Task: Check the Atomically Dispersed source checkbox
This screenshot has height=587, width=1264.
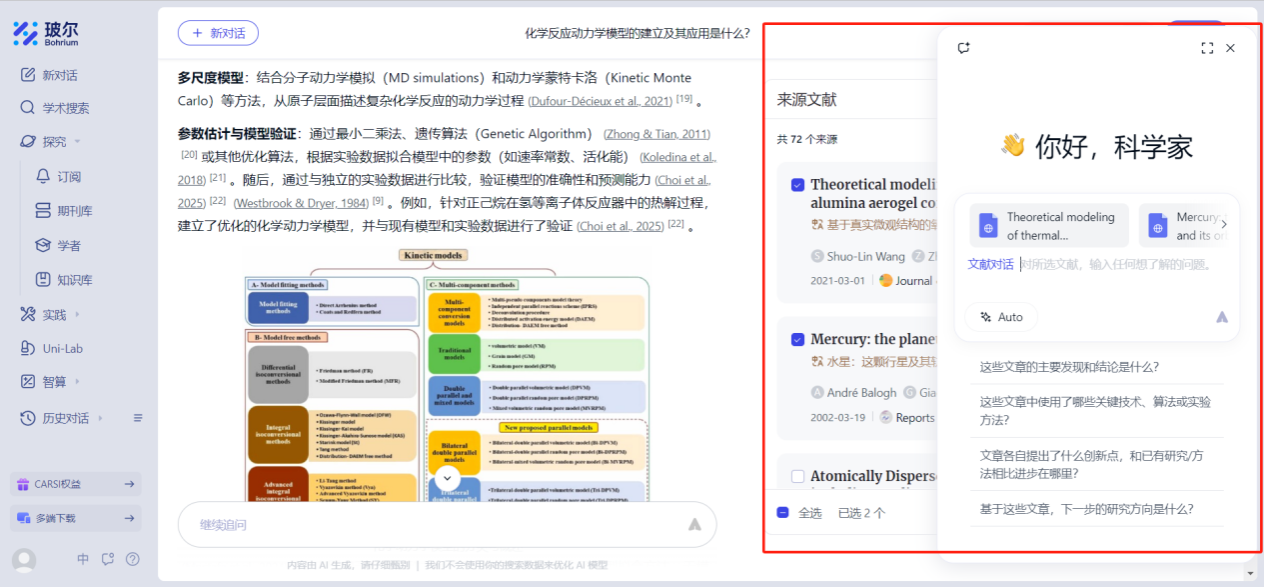Action: coord(797,476)
